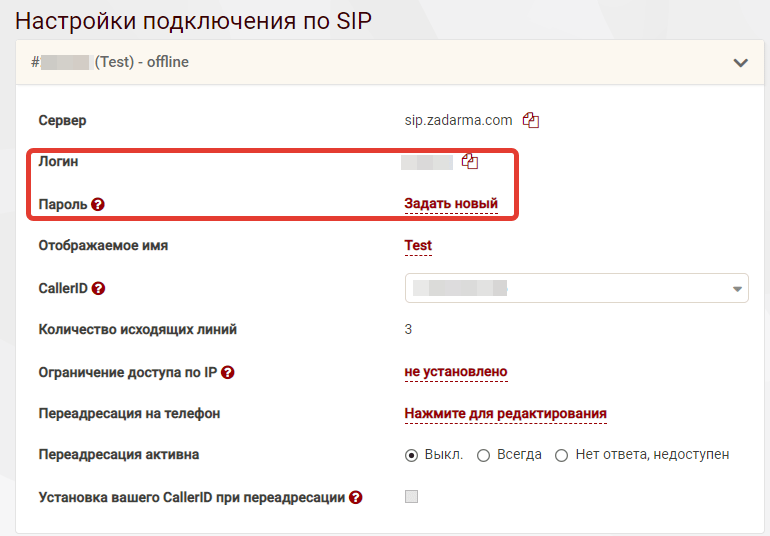
Task: Click the sip.zadarma.com server text
Action: tap(458, 120)
